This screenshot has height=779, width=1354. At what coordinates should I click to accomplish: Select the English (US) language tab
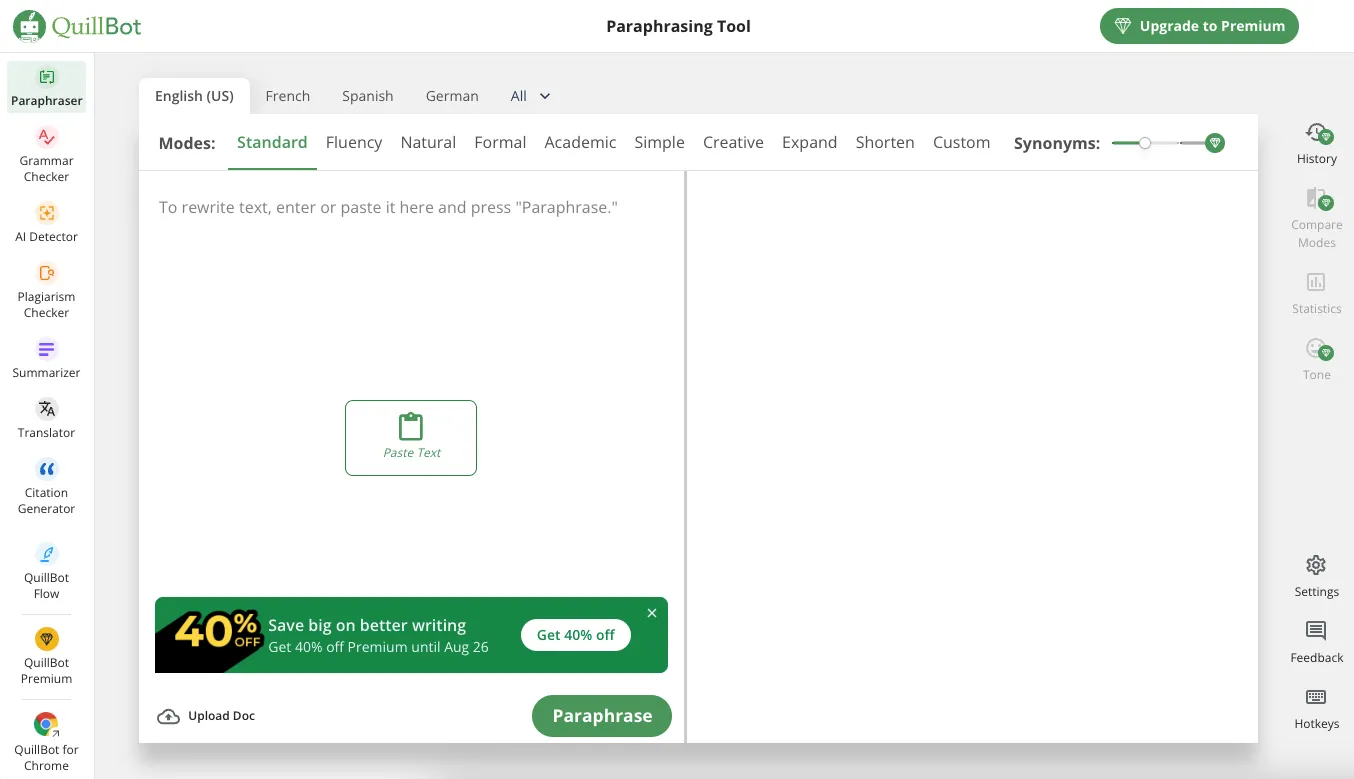pyautogui.click(x=194, y=96)
